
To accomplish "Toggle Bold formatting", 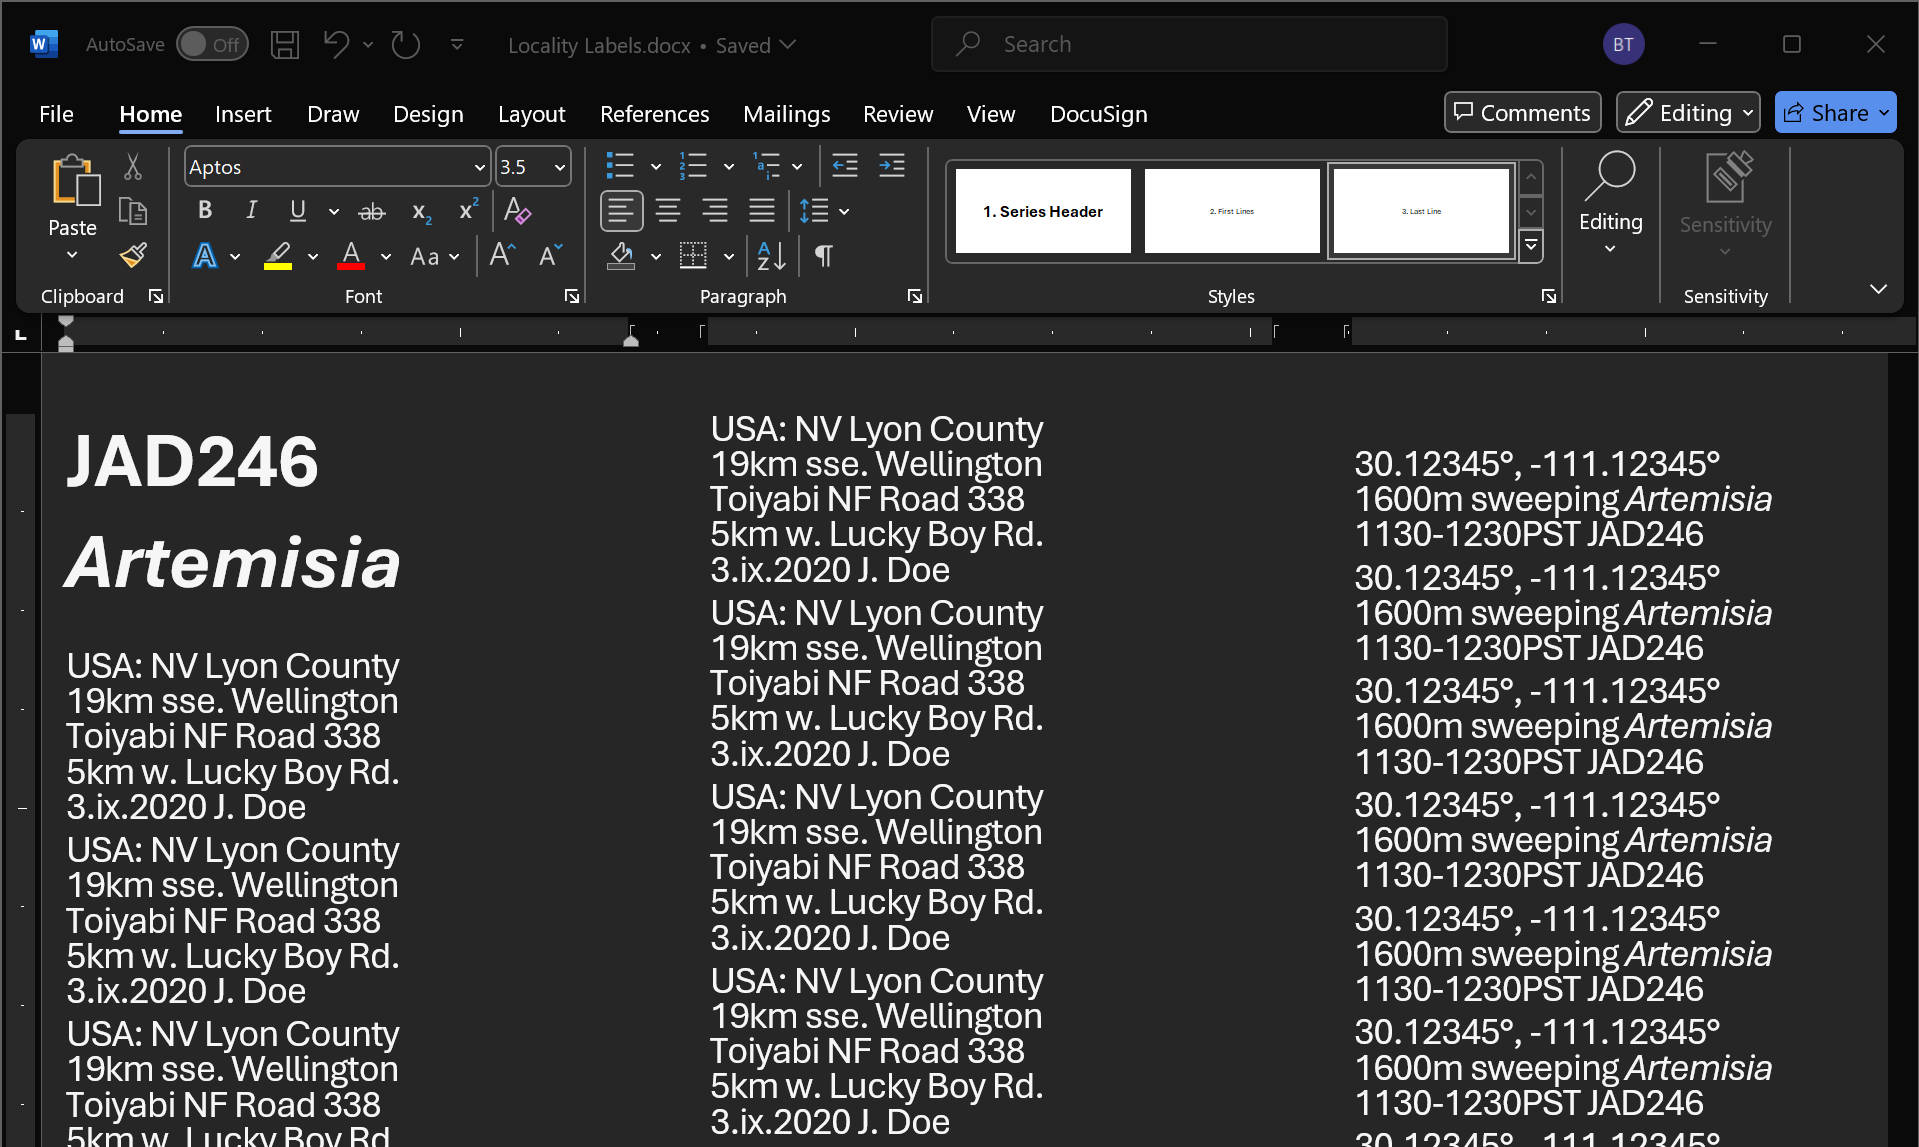I will 205,210.
